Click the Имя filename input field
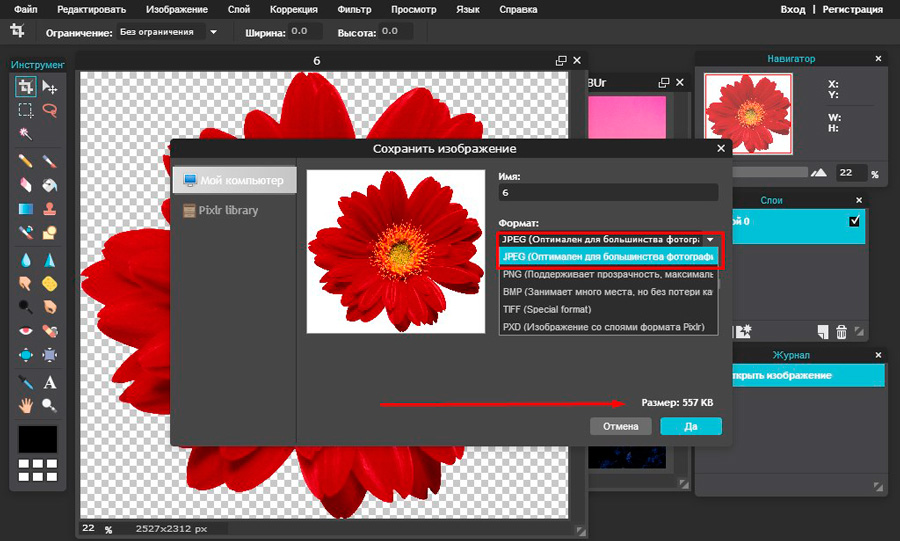The image size is (900, 541). click(x=608, y=193)
